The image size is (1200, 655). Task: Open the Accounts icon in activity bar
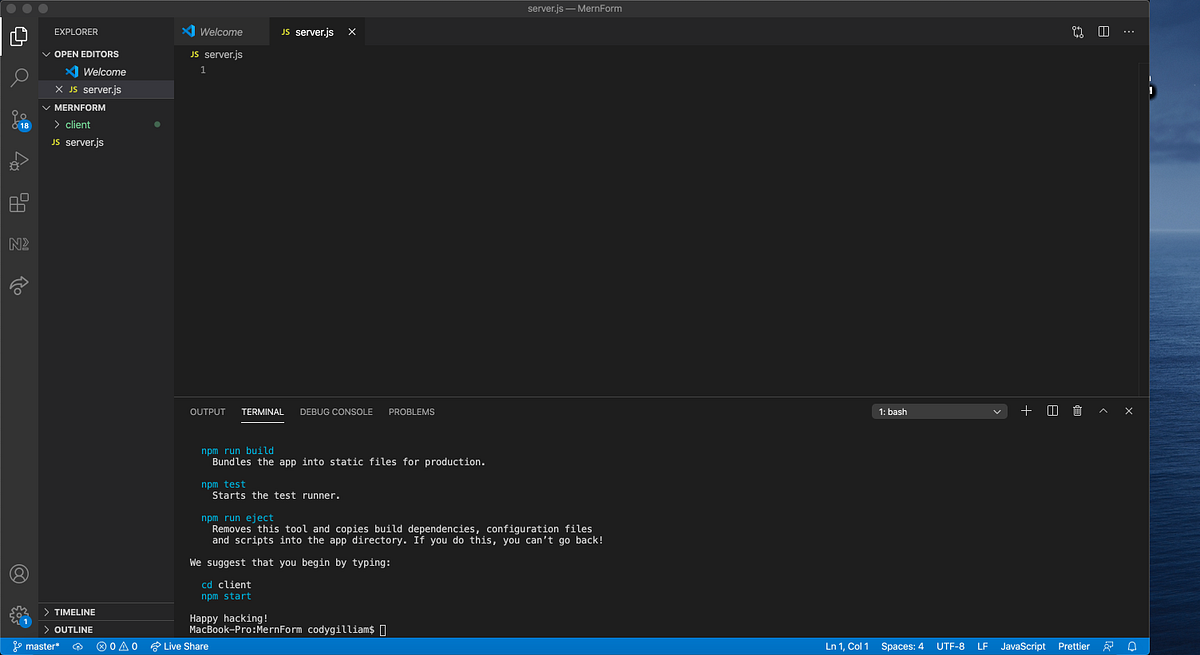(19, 574)
